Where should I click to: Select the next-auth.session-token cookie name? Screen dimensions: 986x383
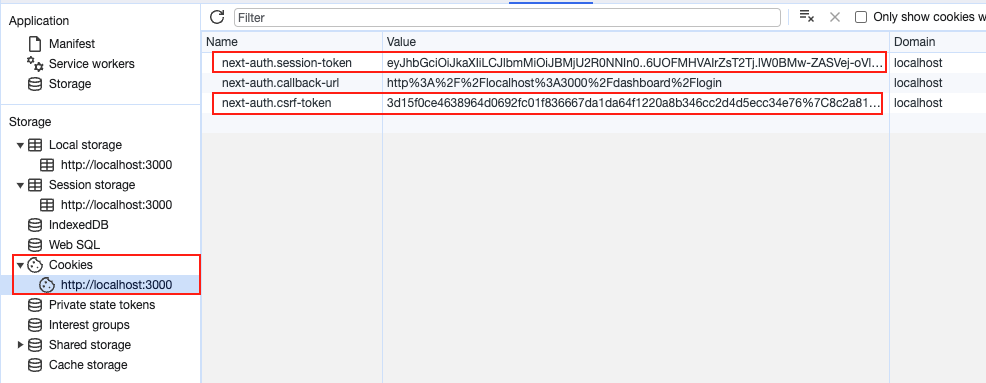coord(287,63)
